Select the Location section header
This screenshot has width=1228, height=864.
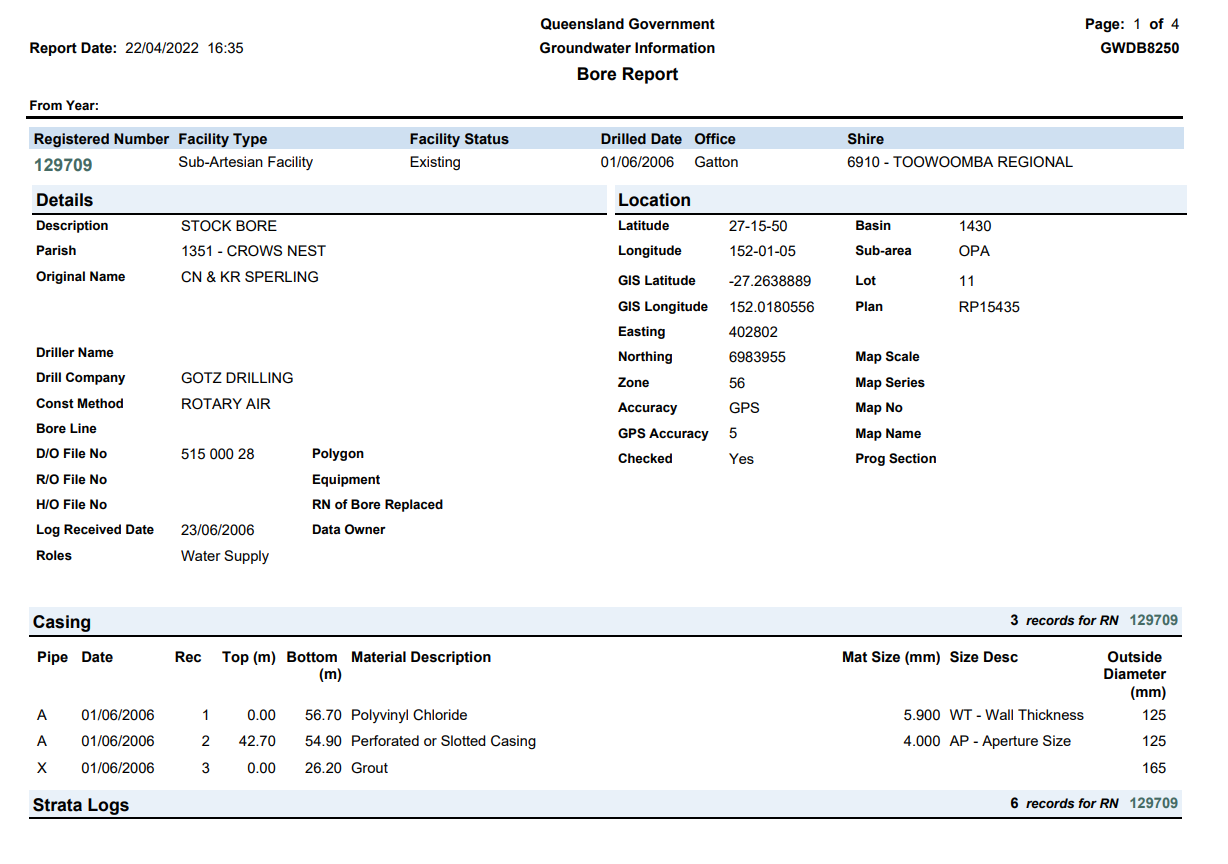point(654,200)
